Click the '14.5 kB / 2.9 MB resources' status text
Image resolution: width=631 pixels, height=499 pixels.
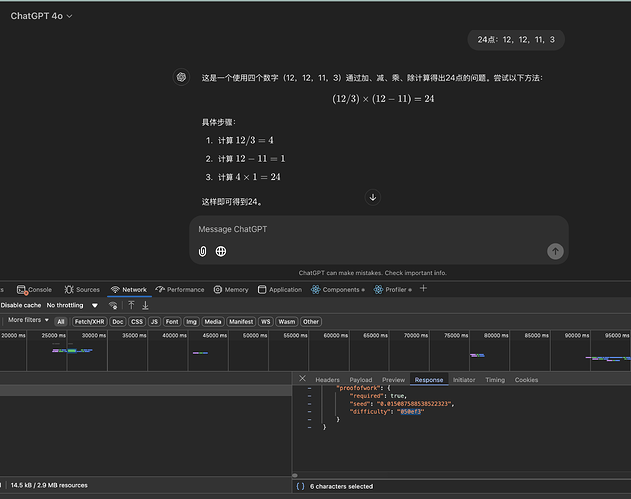click(49, 485)
